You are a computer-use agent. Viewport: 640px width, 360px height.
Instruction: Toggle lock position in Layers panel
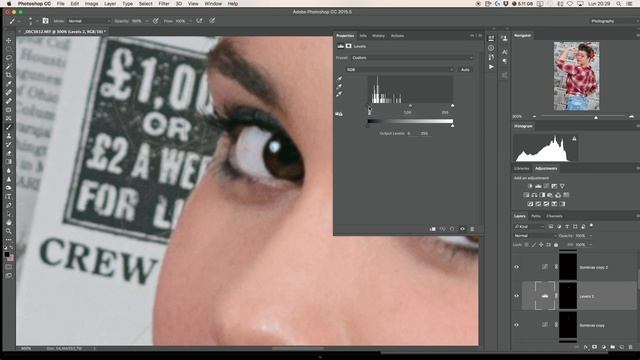(x=541, y=244)
